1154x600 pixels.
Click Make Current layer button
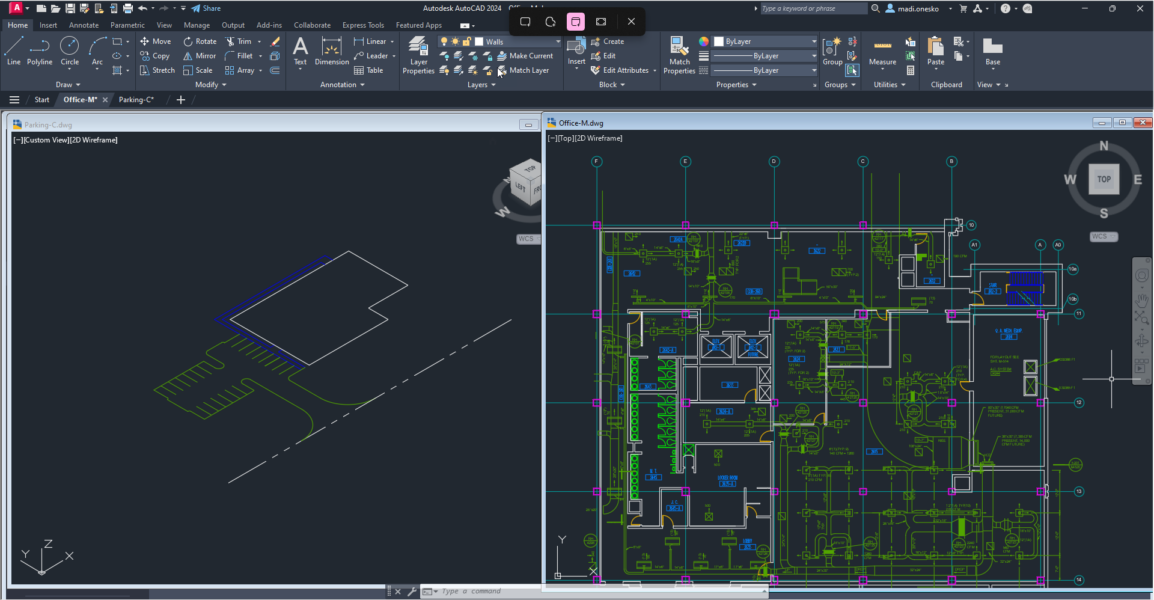525,56
